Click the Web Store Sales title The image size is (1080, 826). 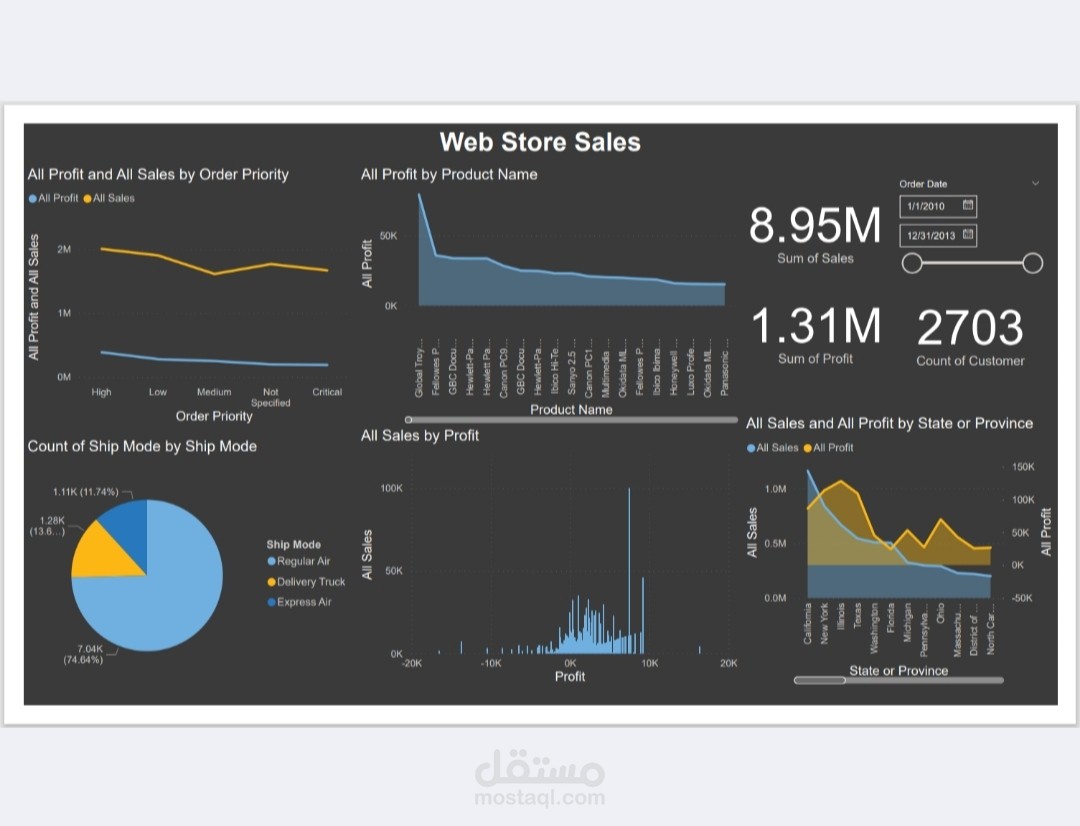540,142
